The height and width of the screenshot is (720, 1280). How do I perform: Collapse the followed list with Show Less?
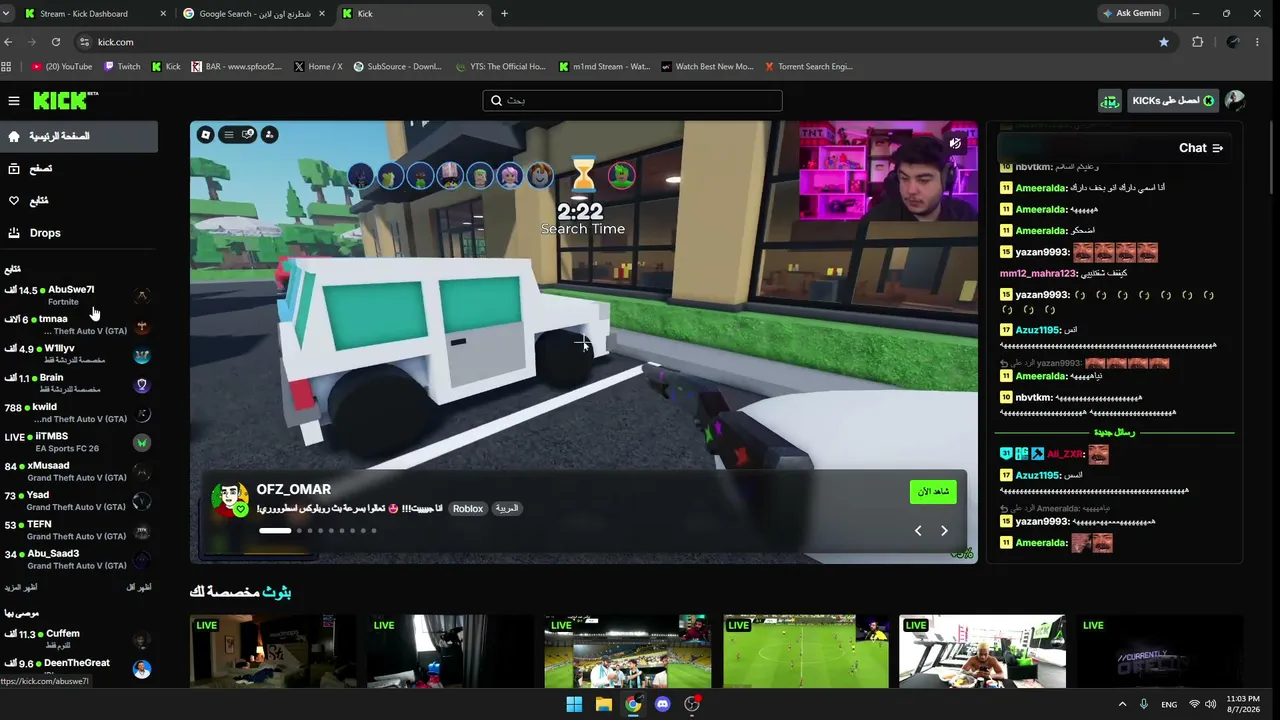(139, 588)
